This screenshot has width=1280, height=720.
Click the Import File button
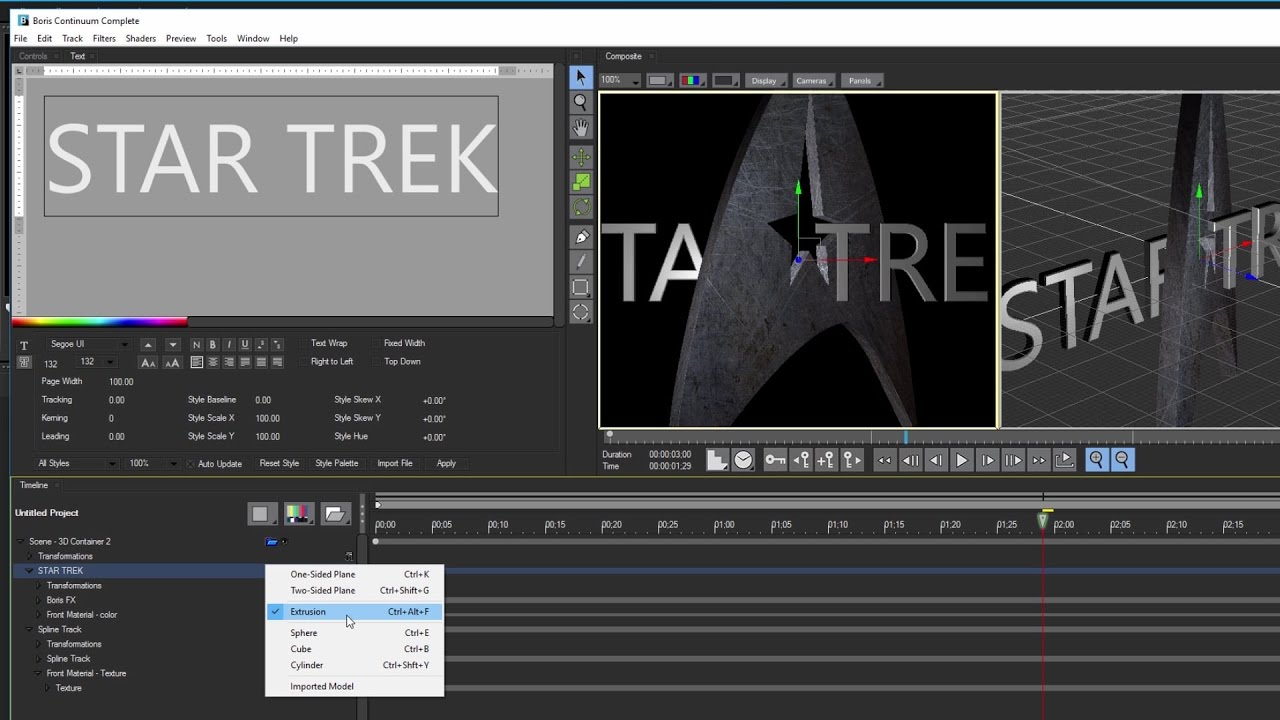394,464
